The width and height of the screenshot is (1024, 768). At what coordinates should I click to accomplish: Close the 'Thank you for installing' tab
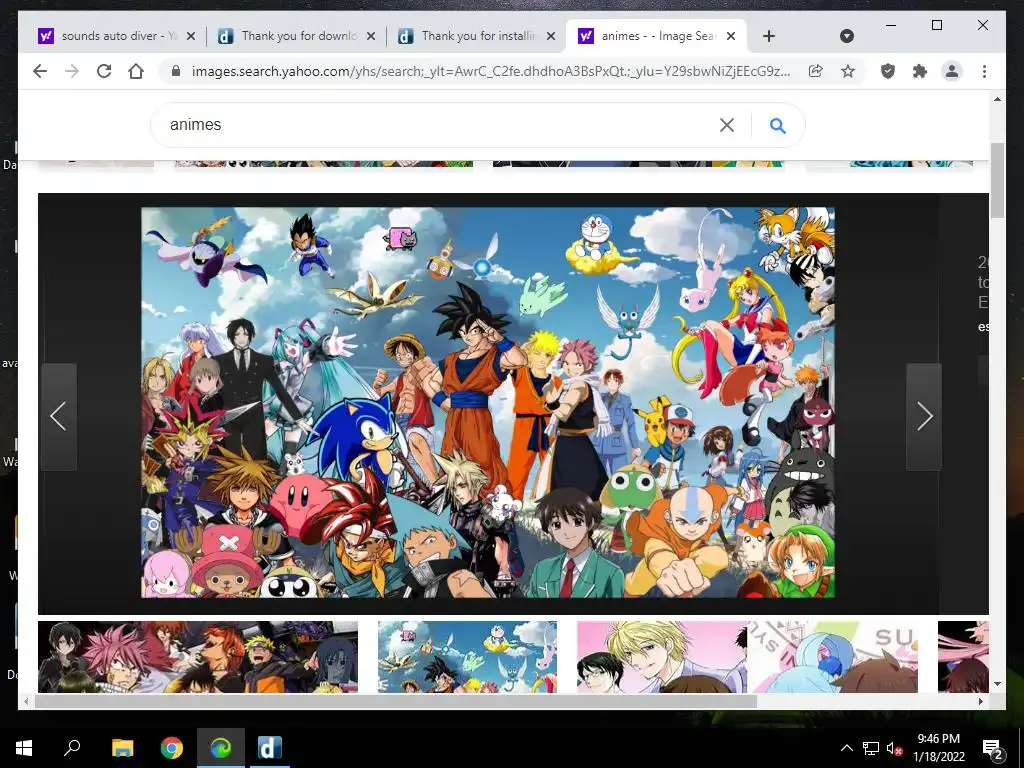point(551,36)
